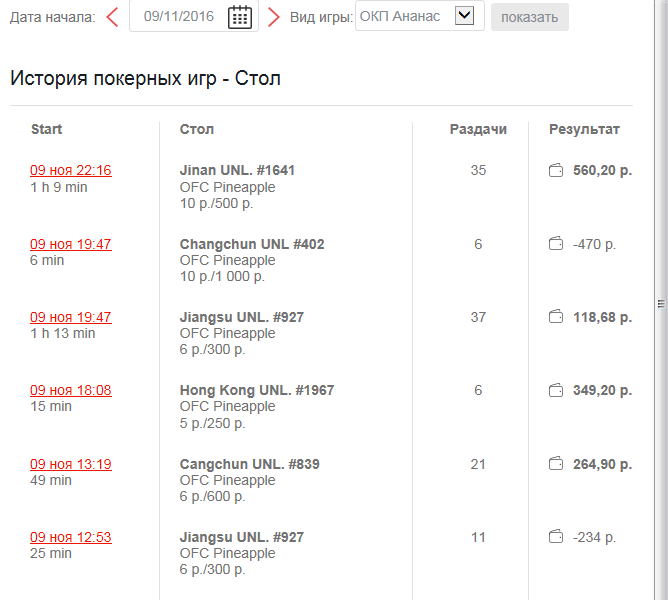Image resolution: width=668 pixels, height=600 pixels.
Task: Open session link 09 ноя 12:53
Action: [x=71, y=537]
